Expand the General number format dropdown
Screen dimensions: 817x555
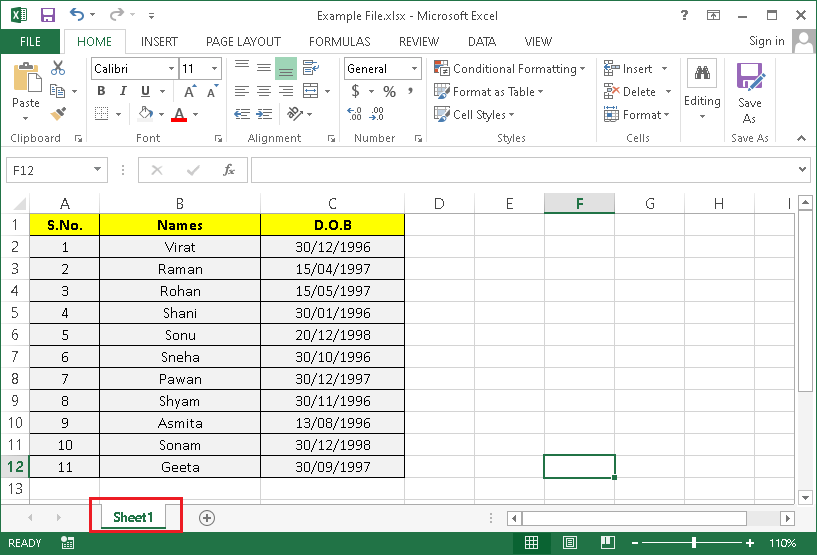pos(414,68)
